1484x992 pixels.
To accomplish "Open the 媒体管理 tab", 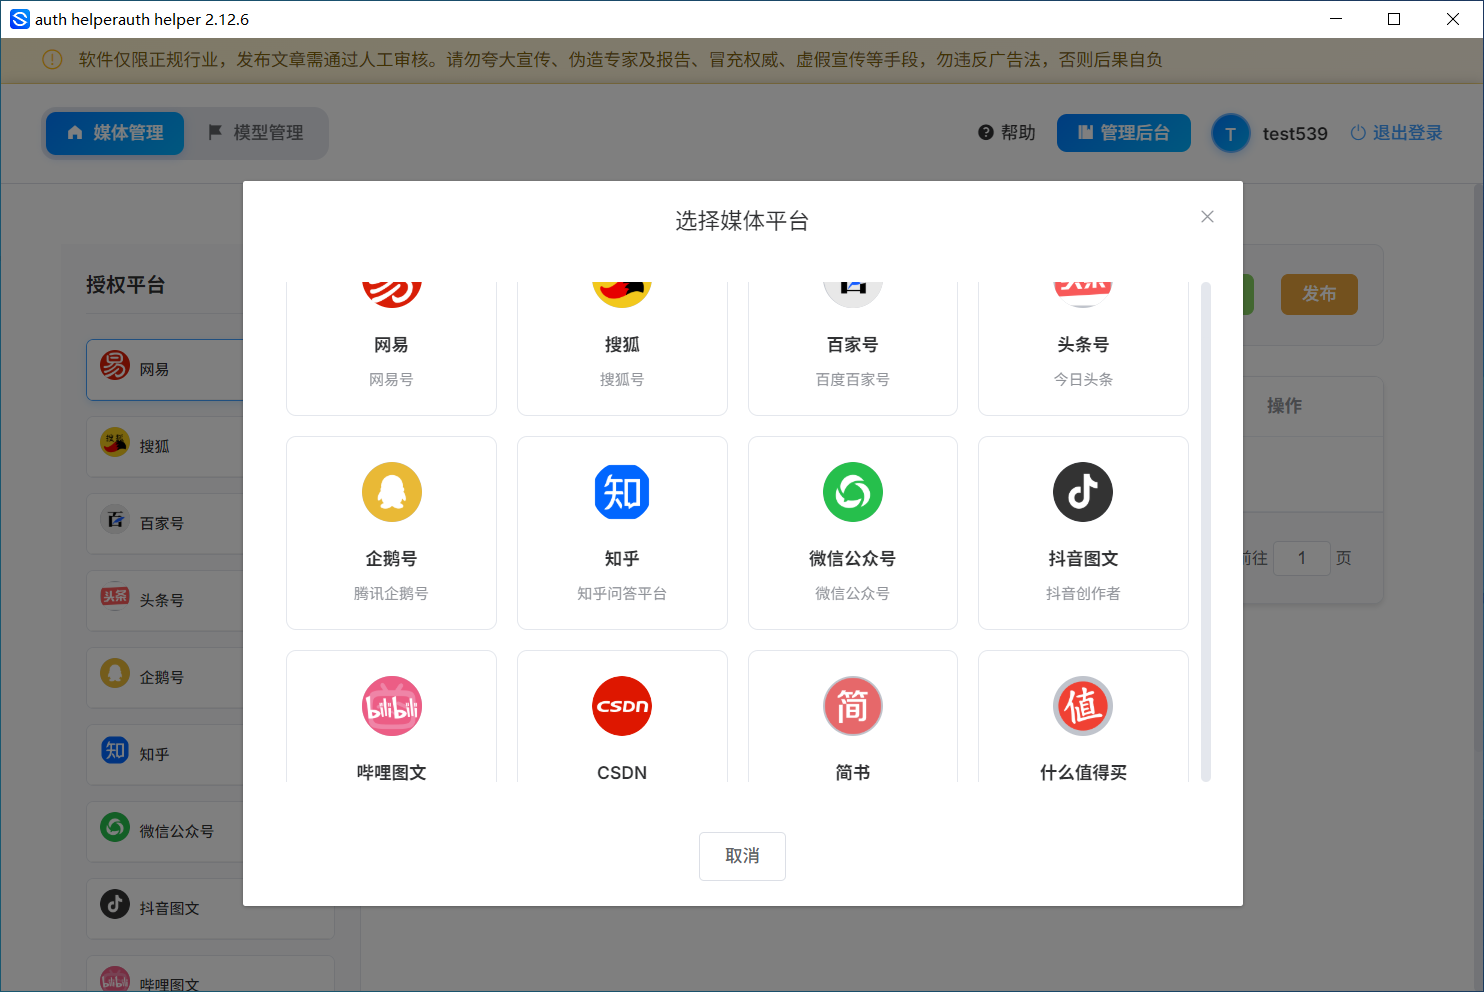I will point(115,133).
